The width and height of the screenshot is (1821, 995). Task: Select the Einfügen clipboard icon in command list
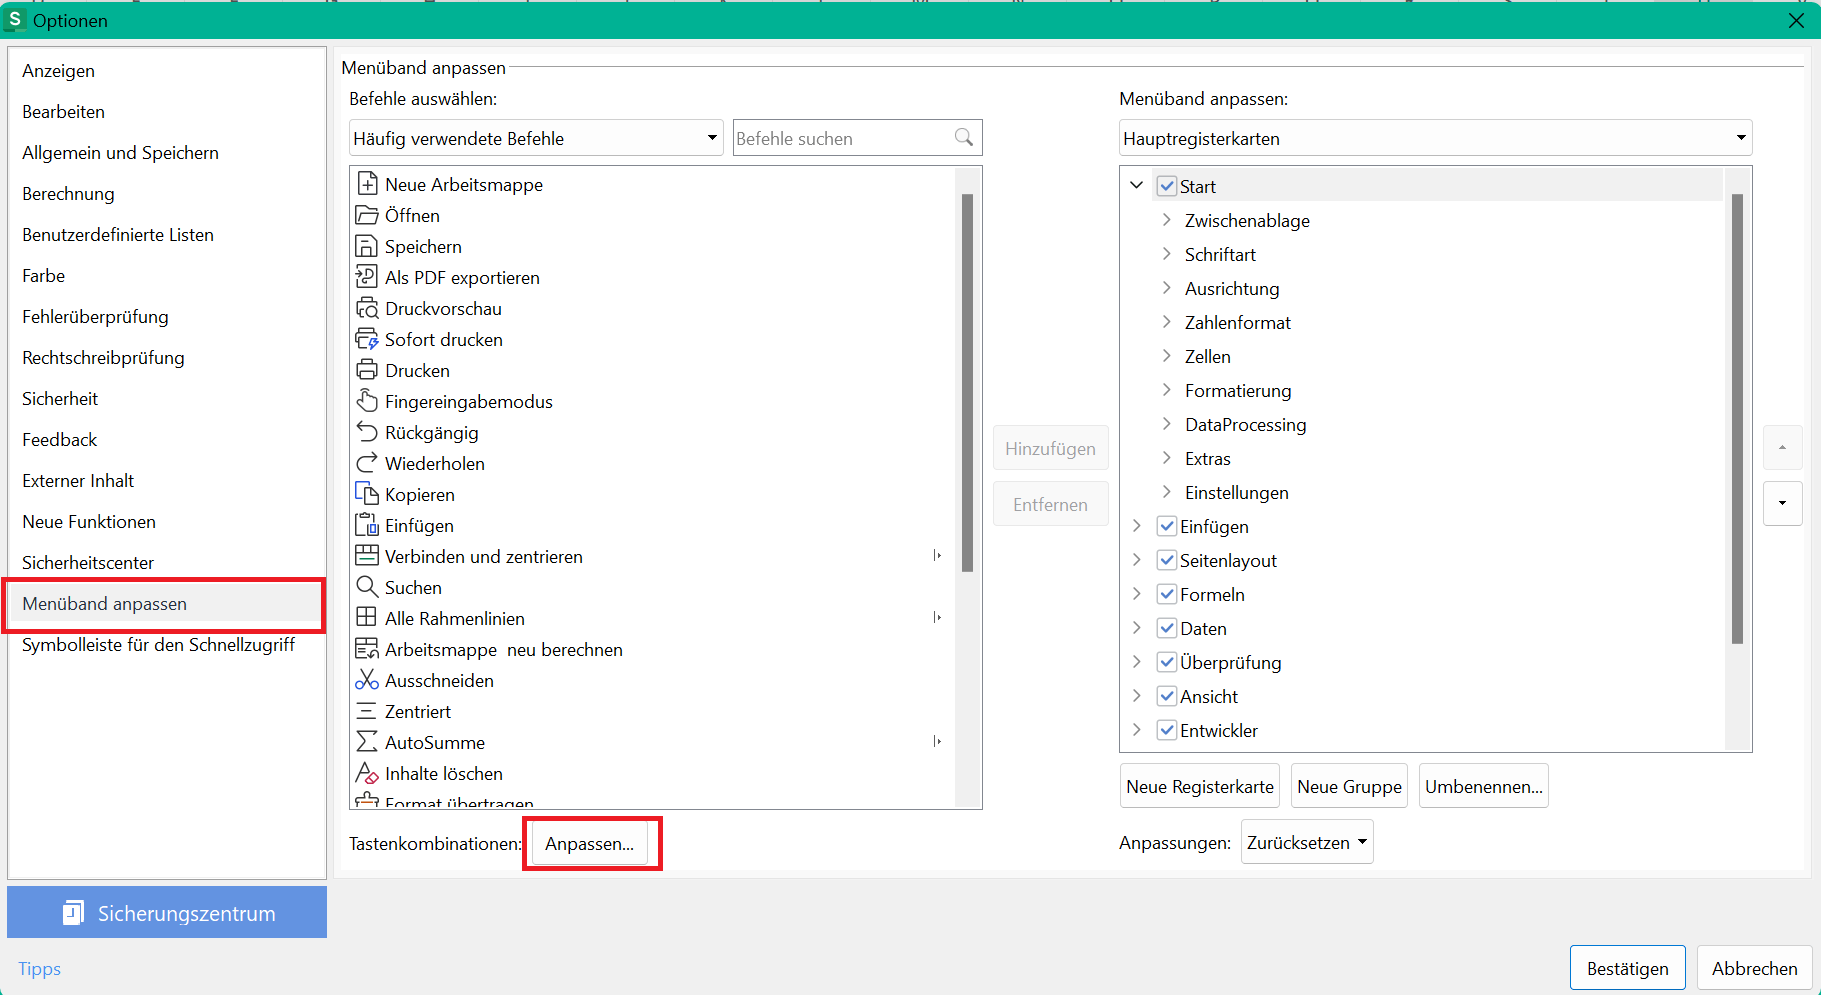pos(367,525)
